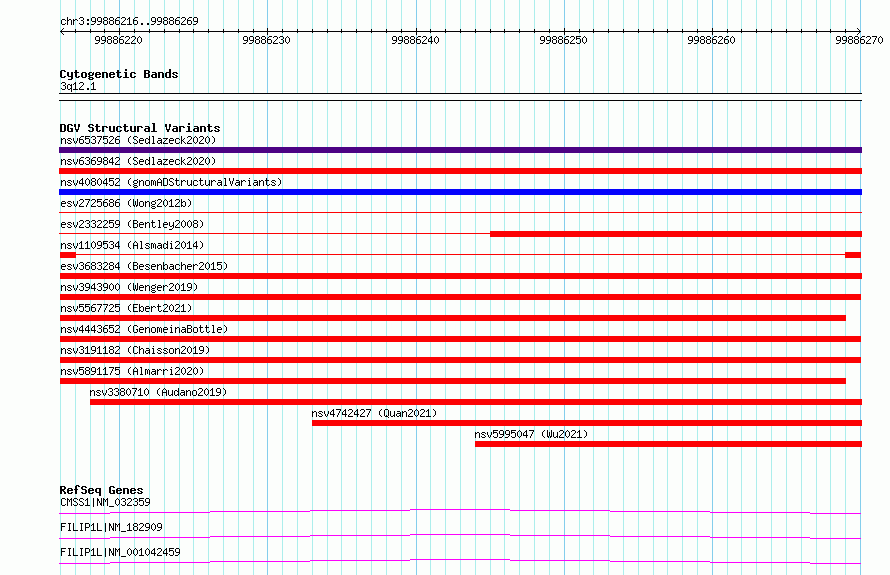Click the DGV Structural Variants track title
The width and height of the screenshot is (890, 575).
(140, 128)
